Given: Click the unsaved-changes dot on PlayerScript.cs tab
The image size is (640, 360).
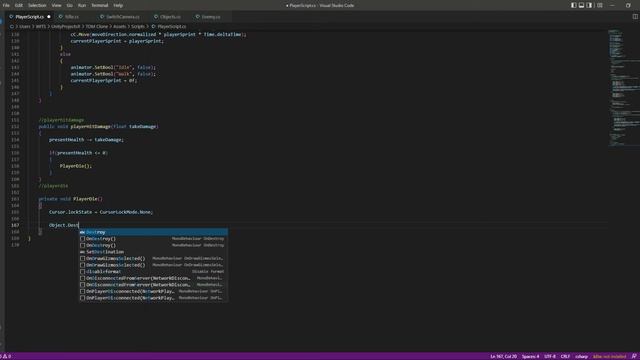Looking at the screenshot, I should coord(49,17).
